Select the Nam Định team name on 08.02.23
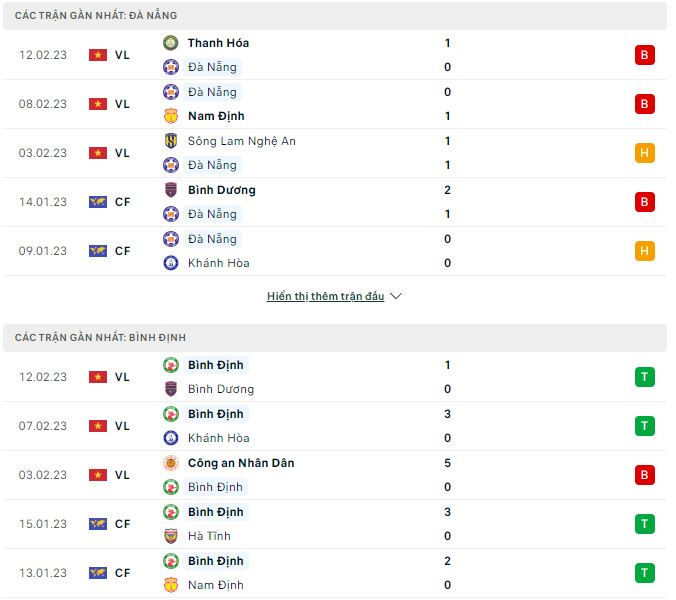Viewport: 676px width, 600px height. click(x=216, y=116)
